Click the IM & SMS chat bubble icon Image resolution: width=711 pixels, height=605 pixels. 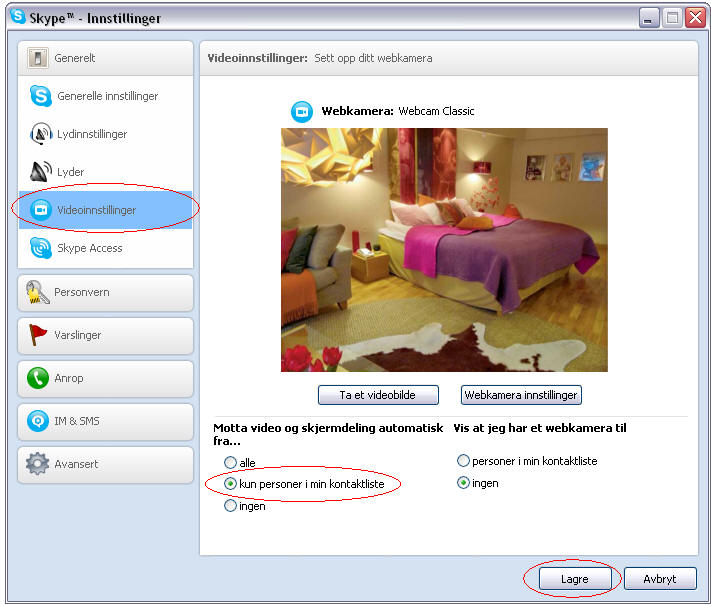[38, 421]
